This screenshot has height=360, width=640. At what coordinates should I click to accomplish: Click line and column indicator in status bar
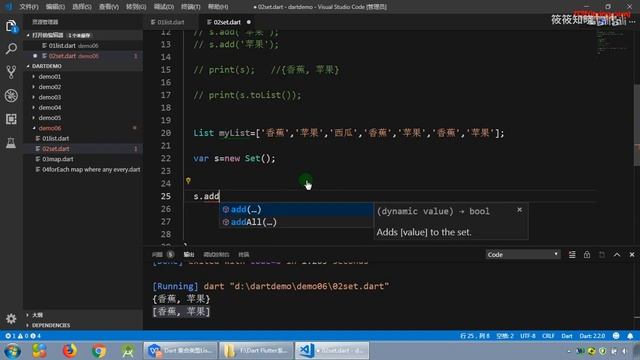point(475,336)
